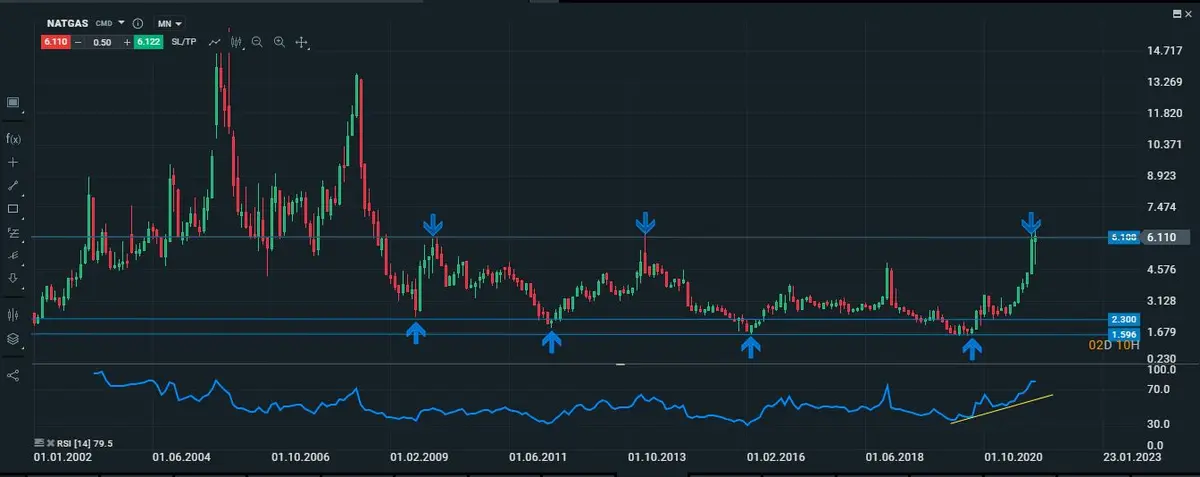This screenshot has width=1200, height=477.
Task: Open the arrow marker tool
Action: click(x=14, y=278)
